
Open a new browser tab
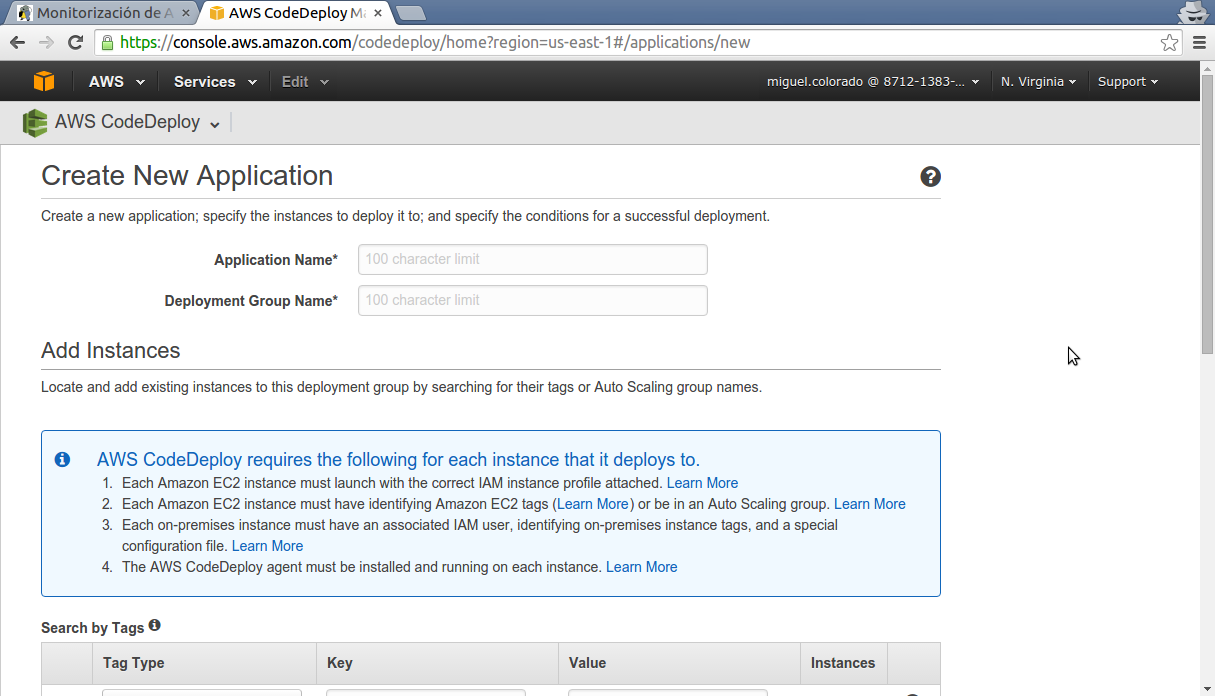click(x=410, y=13)
